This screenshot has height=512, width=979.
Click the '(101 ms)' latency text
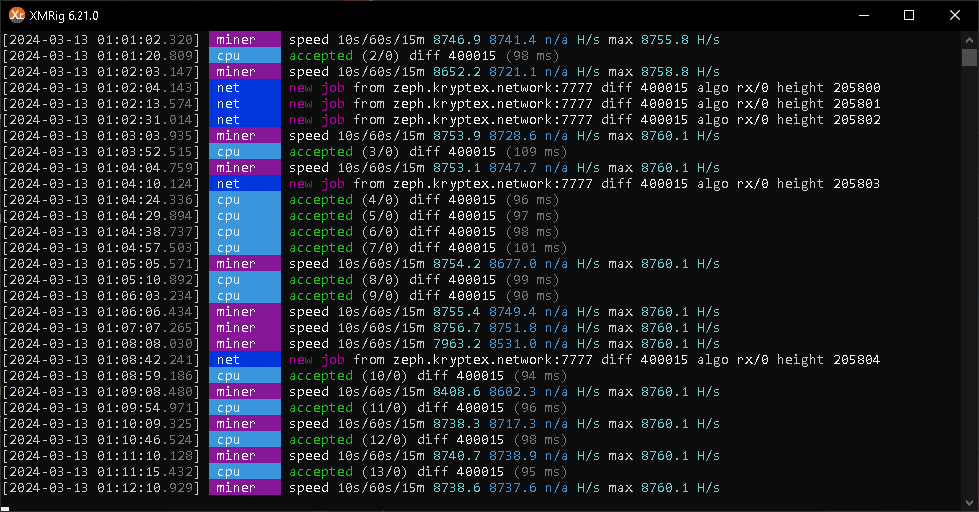536,248
